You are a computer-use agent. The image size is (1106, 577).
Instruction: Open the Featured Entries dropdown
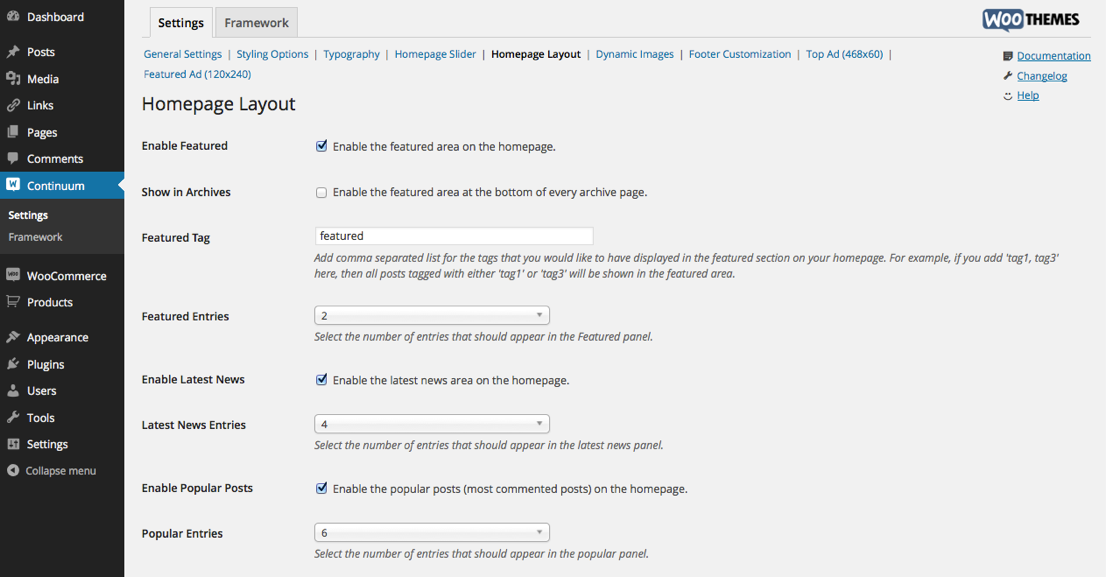click(432, 316)
